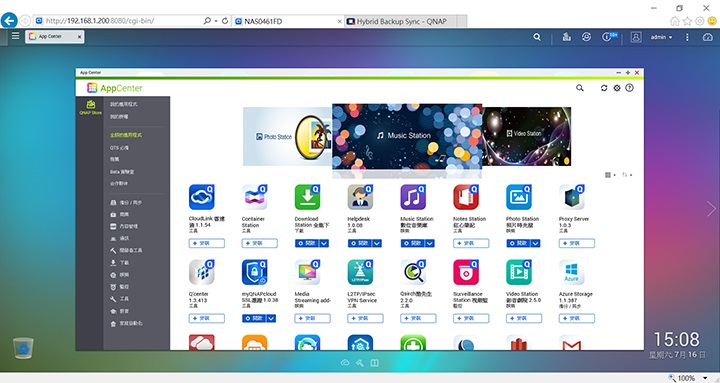
Task: Click the myQNAPcloud SSL app icon
Action: (x=254, y=272)
